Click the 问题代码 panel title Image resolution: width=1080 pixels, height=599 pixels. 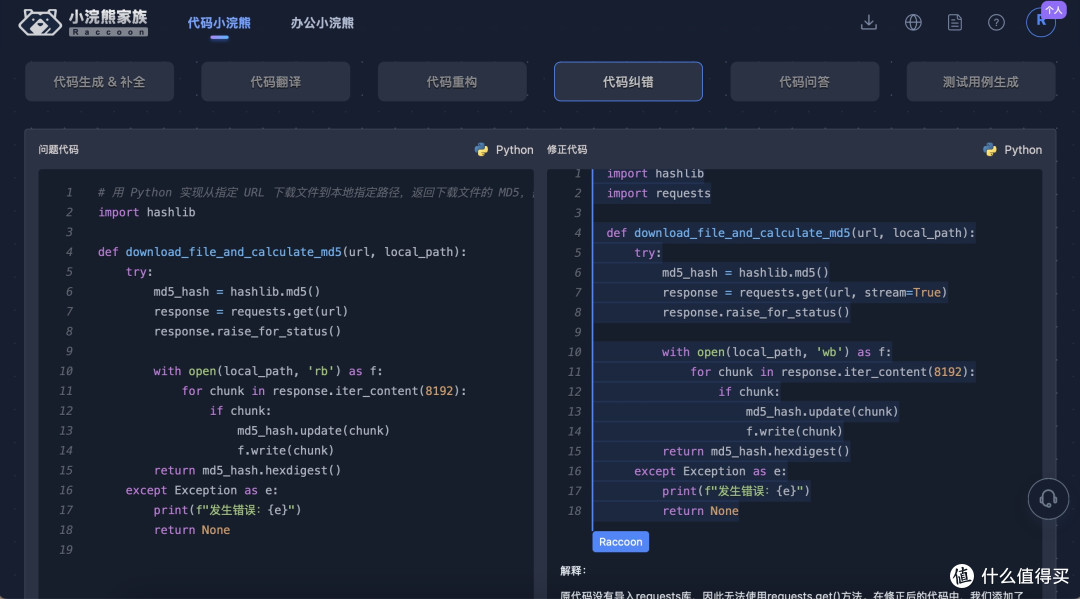[59, 149]
